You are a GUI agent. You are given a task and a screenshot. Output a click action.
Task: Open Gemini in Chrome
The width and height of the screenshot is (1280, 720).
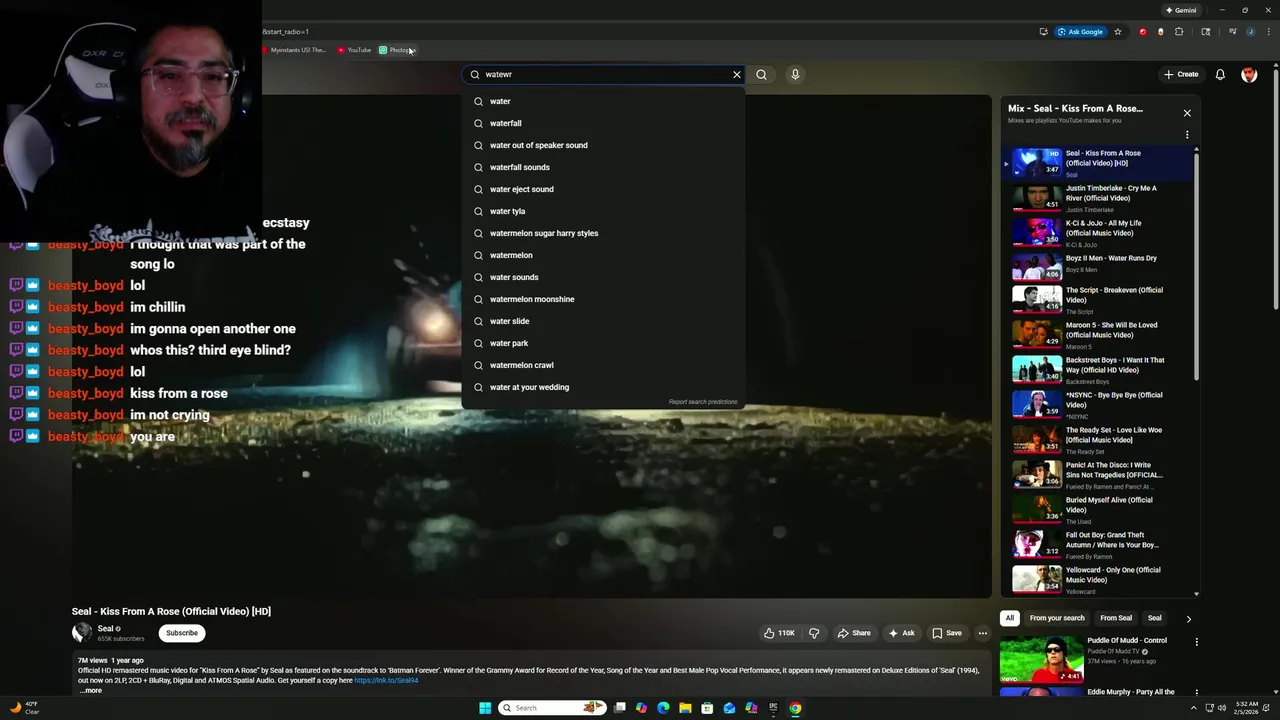click(1181, 10)
